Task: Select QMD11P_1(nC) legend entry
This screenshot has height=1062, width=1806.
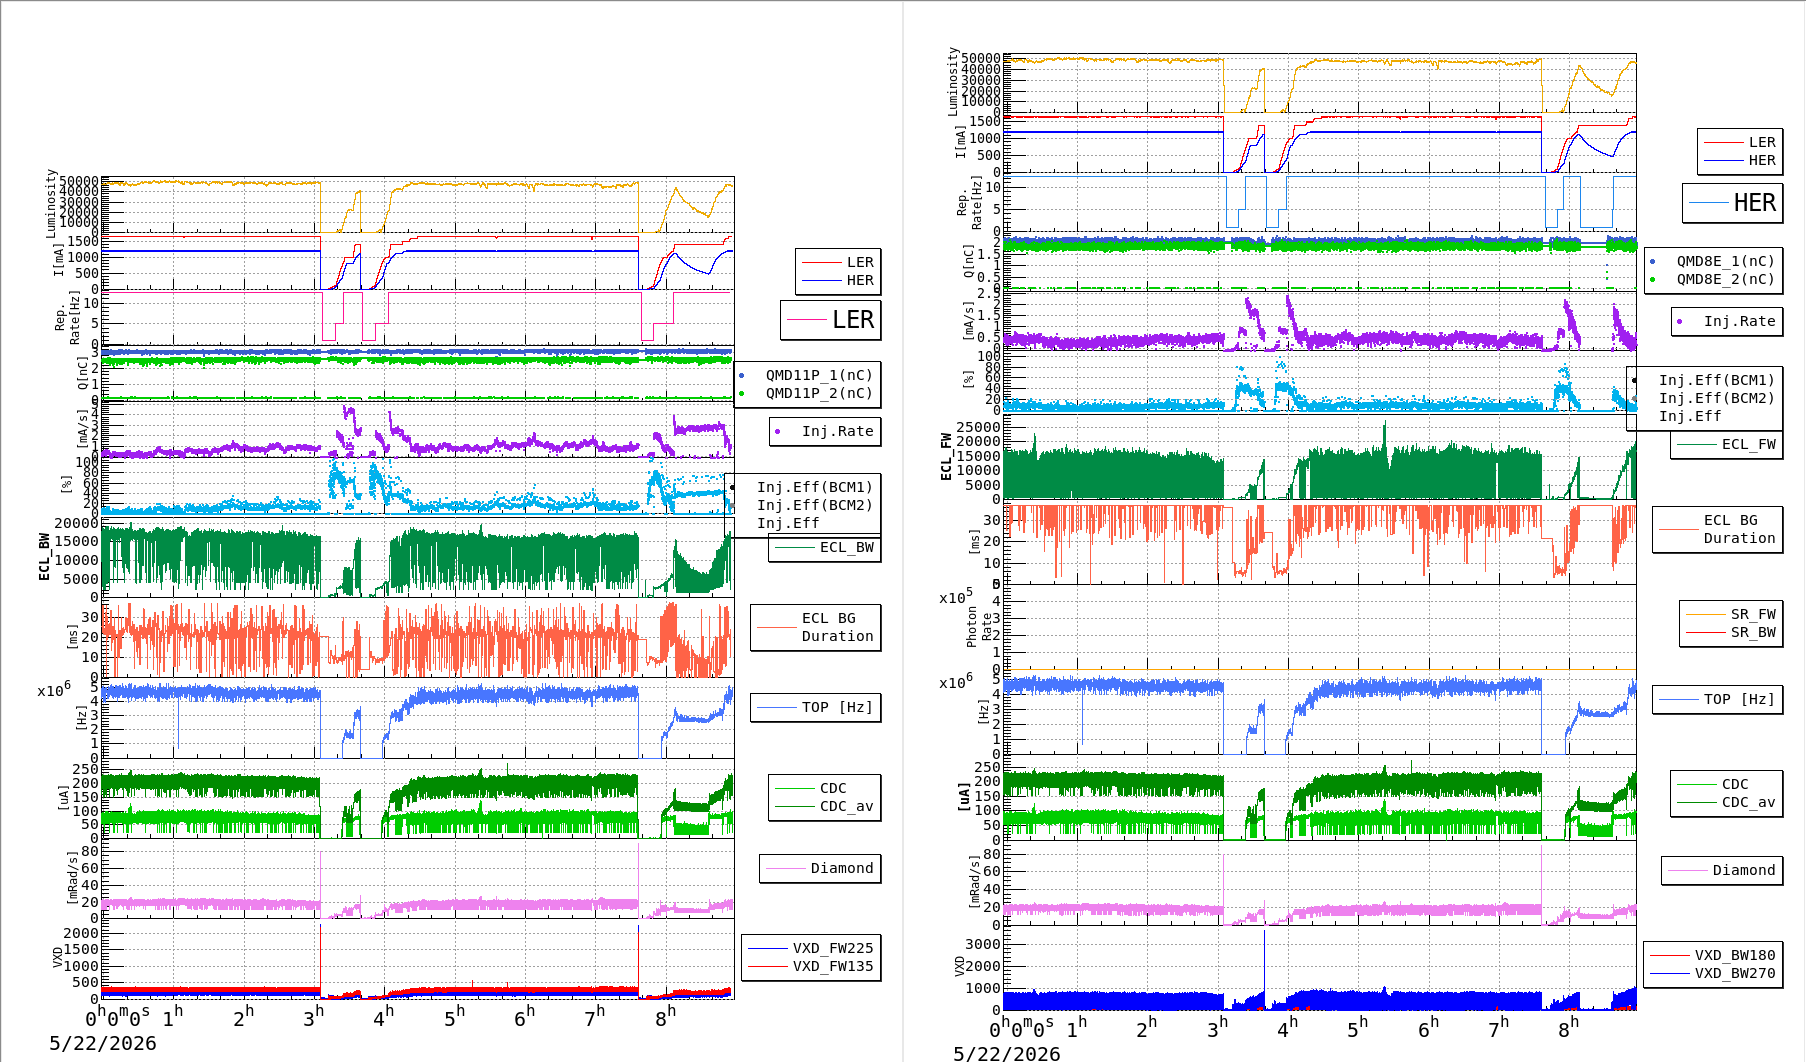Action: (819, 375)
